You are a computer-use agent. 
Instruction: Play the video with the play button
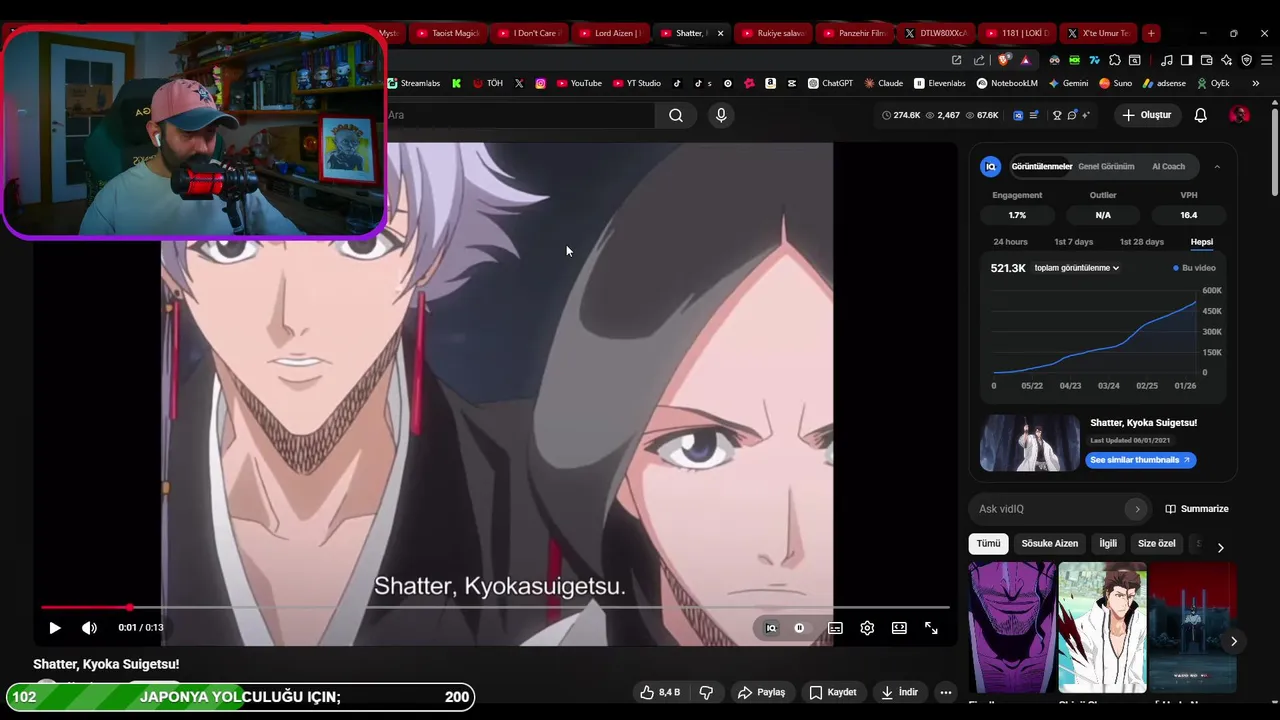pyautogui.click(x=55, y=628)
